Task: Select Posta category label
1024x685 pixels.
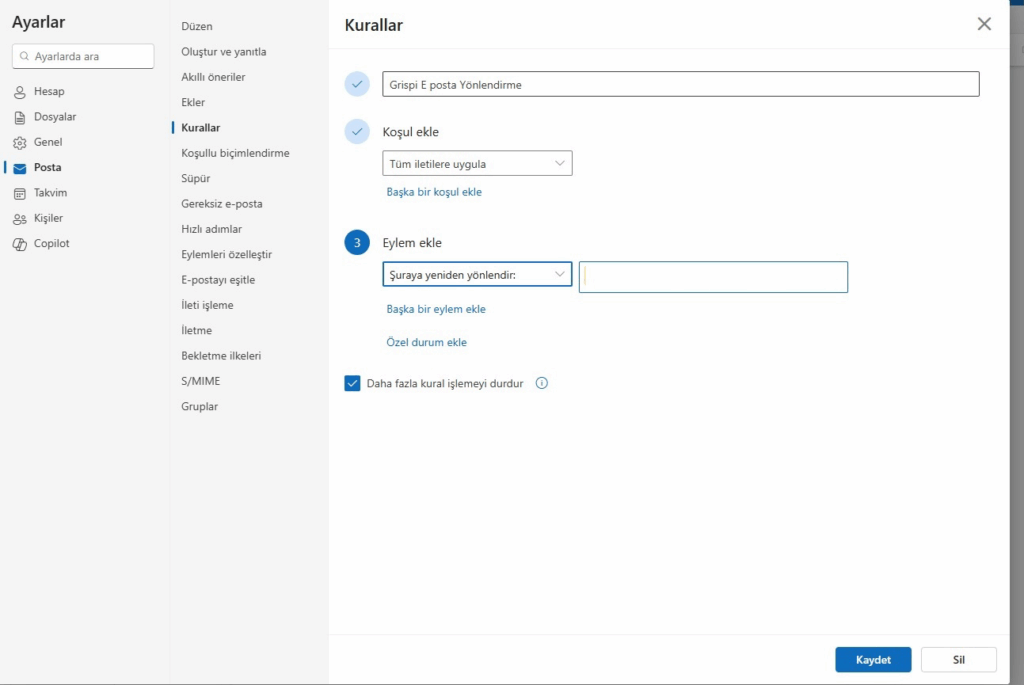Action: click(47, 168)
